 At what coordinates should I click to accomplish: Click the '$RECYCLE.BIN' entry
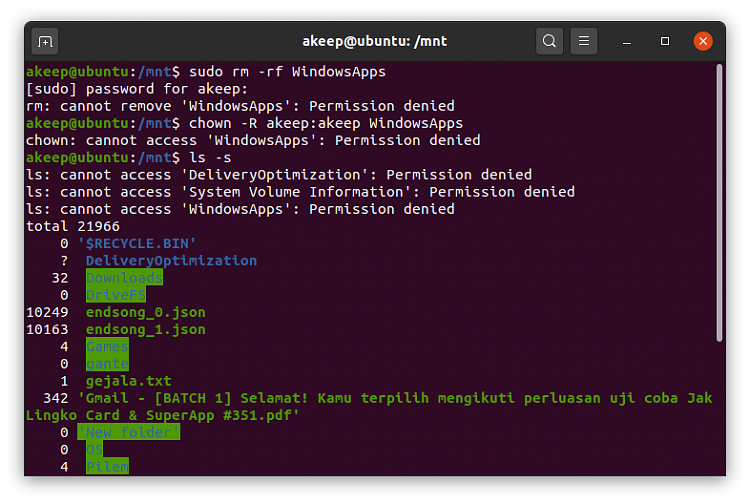[137, 243]
